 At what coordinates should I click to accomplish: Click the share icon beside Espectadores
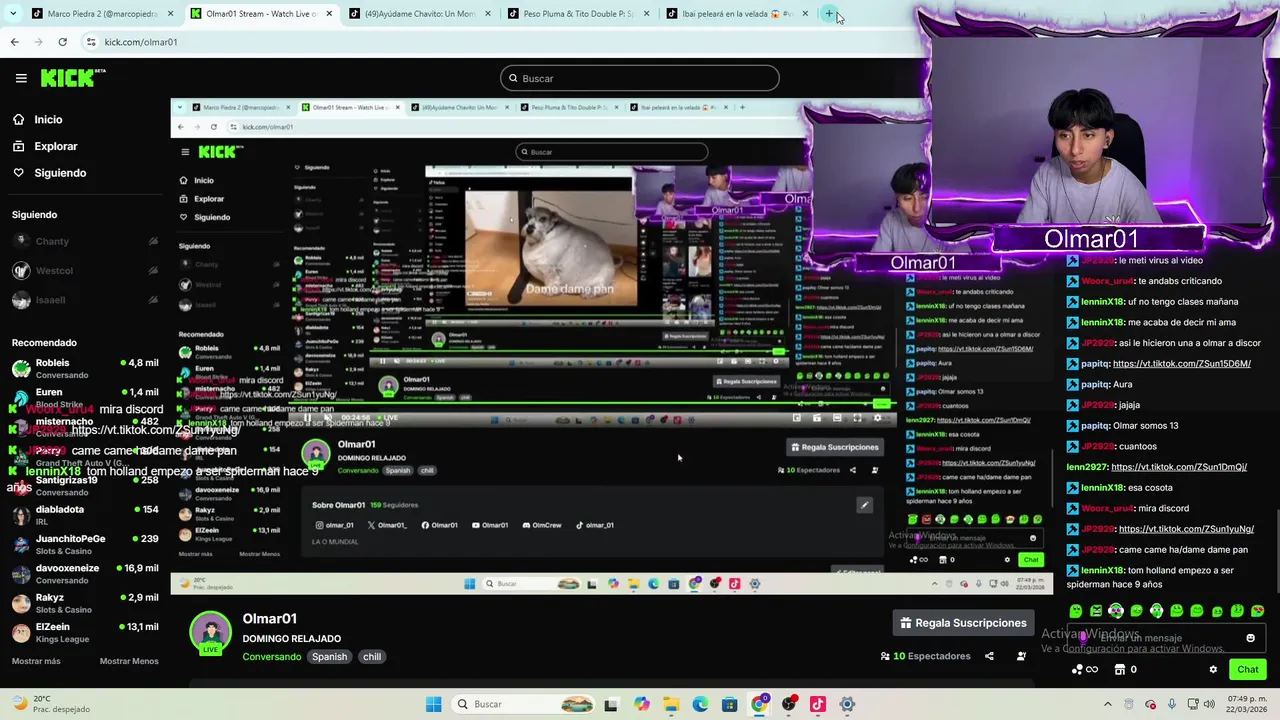tap(989, 656)
